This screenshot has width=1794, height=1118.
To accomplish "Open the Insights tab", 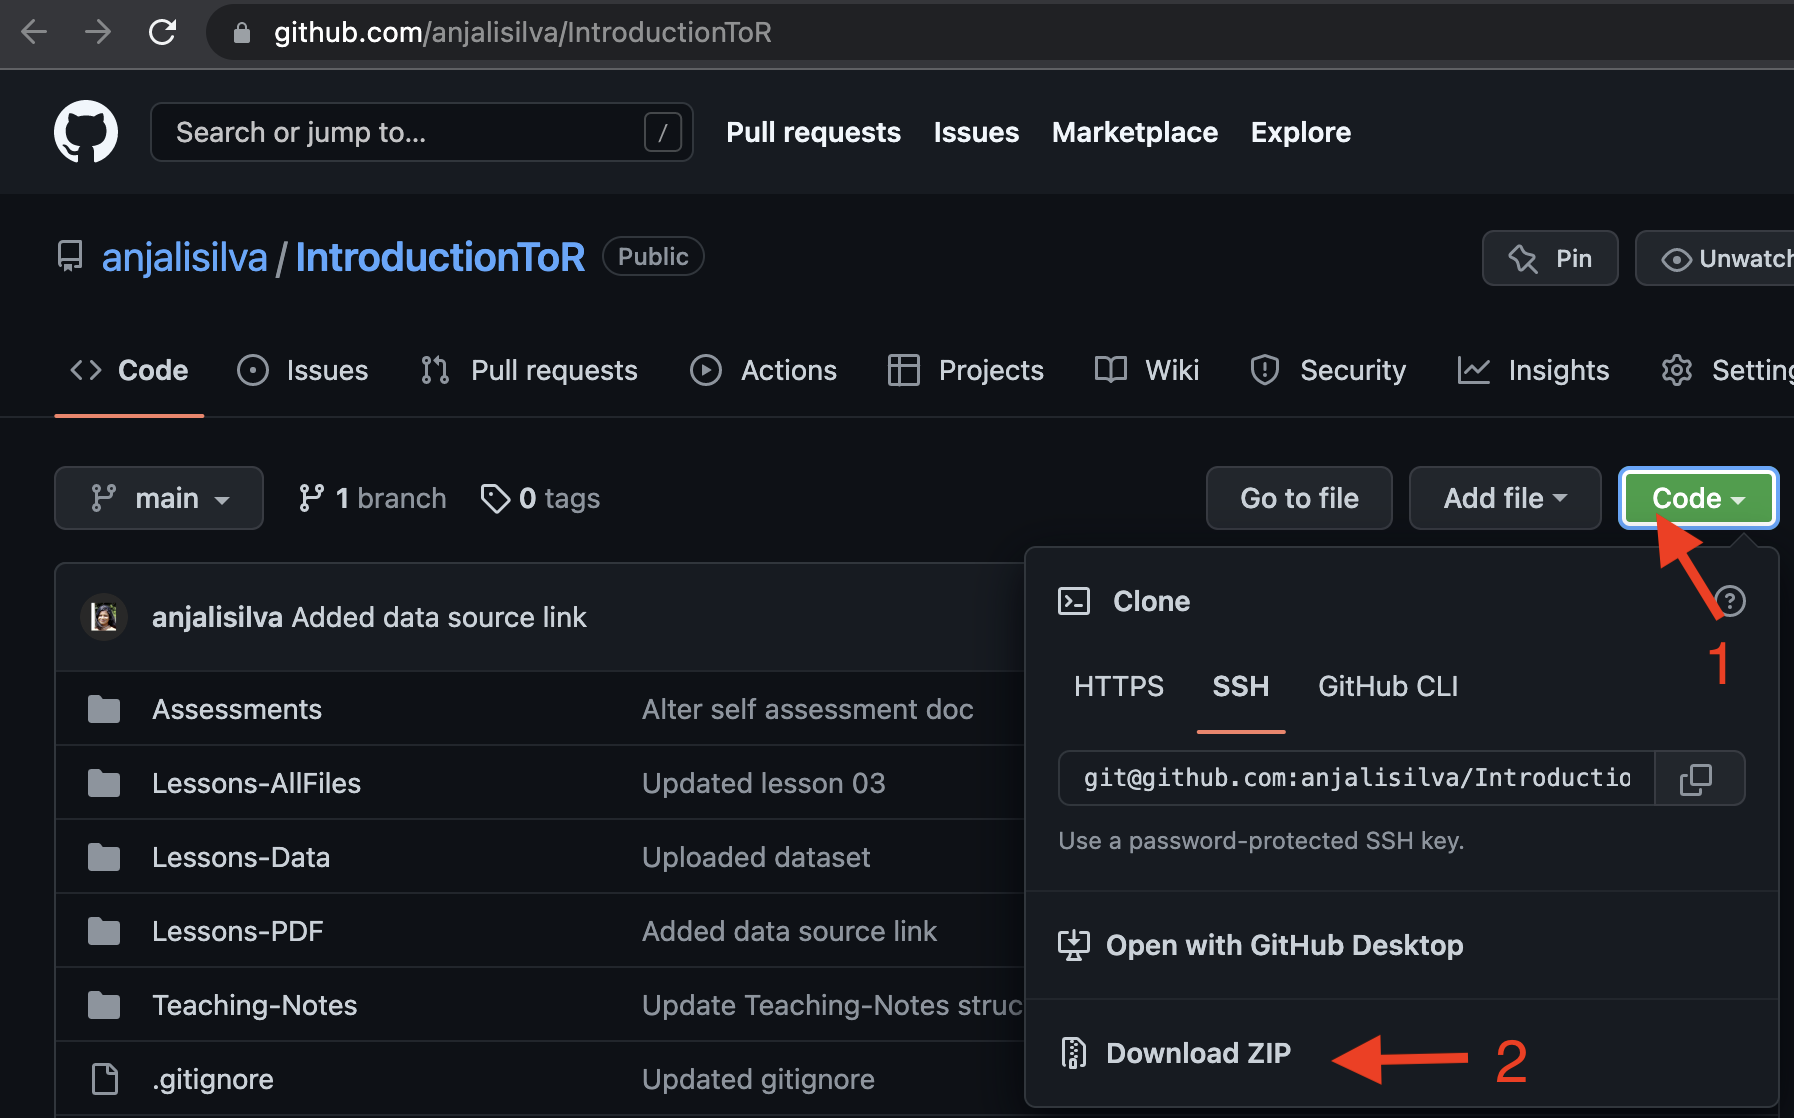I will click(x=1534, y=370).
